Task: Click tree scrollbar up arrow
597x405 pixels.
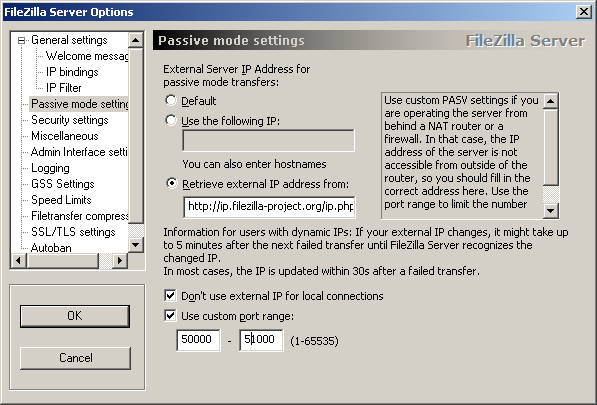Action: [136, 40]
